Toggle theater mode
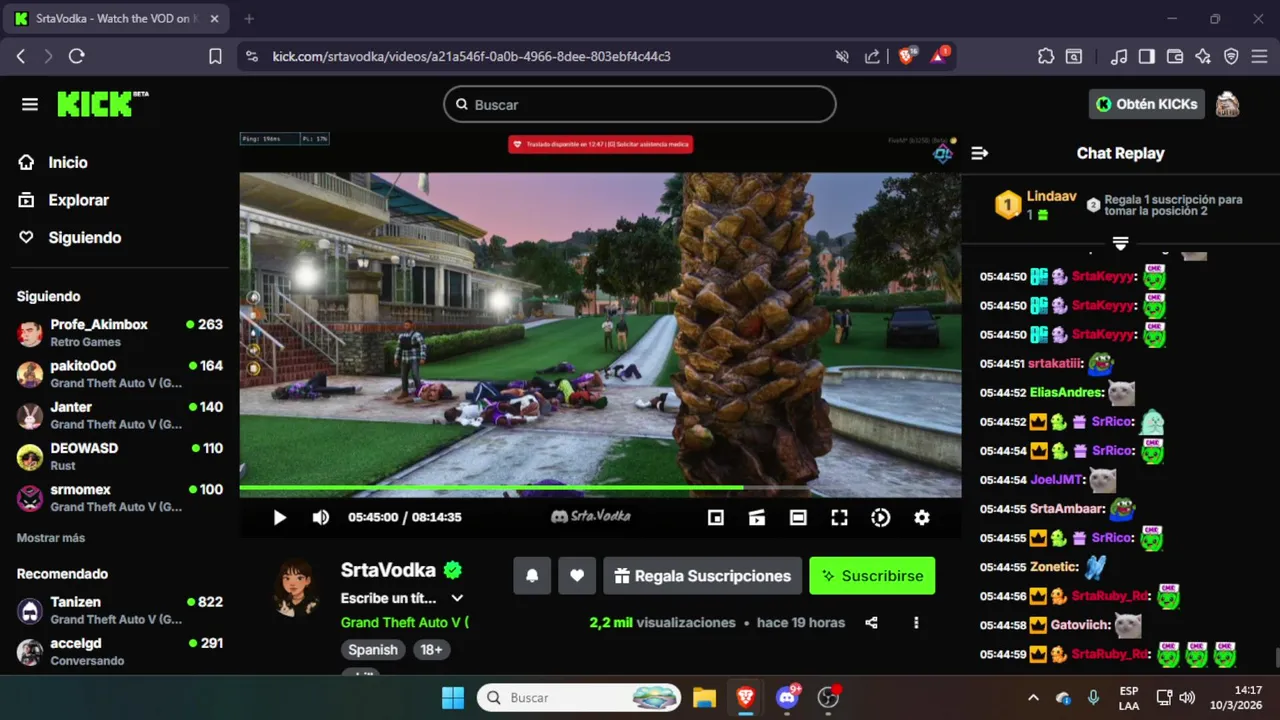The width and height of the screenshot is (1280, 720). 798,517
